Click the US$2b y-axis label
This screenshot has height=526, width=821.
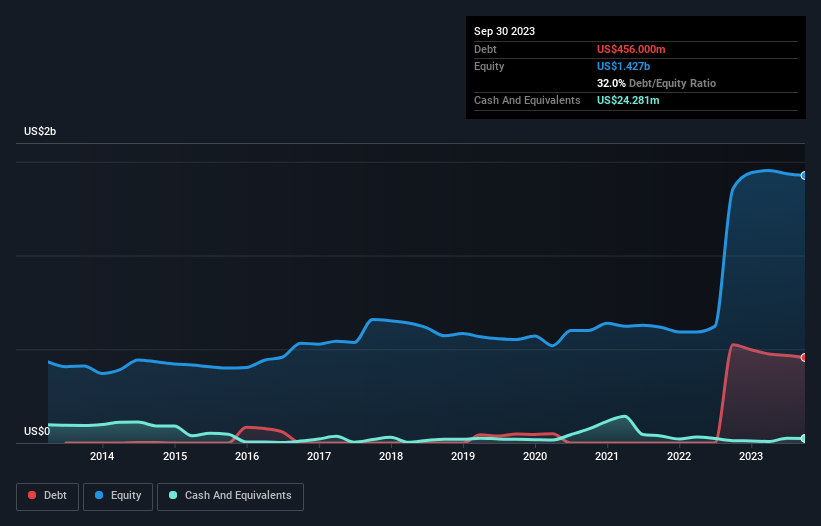[x=40, y=131]
